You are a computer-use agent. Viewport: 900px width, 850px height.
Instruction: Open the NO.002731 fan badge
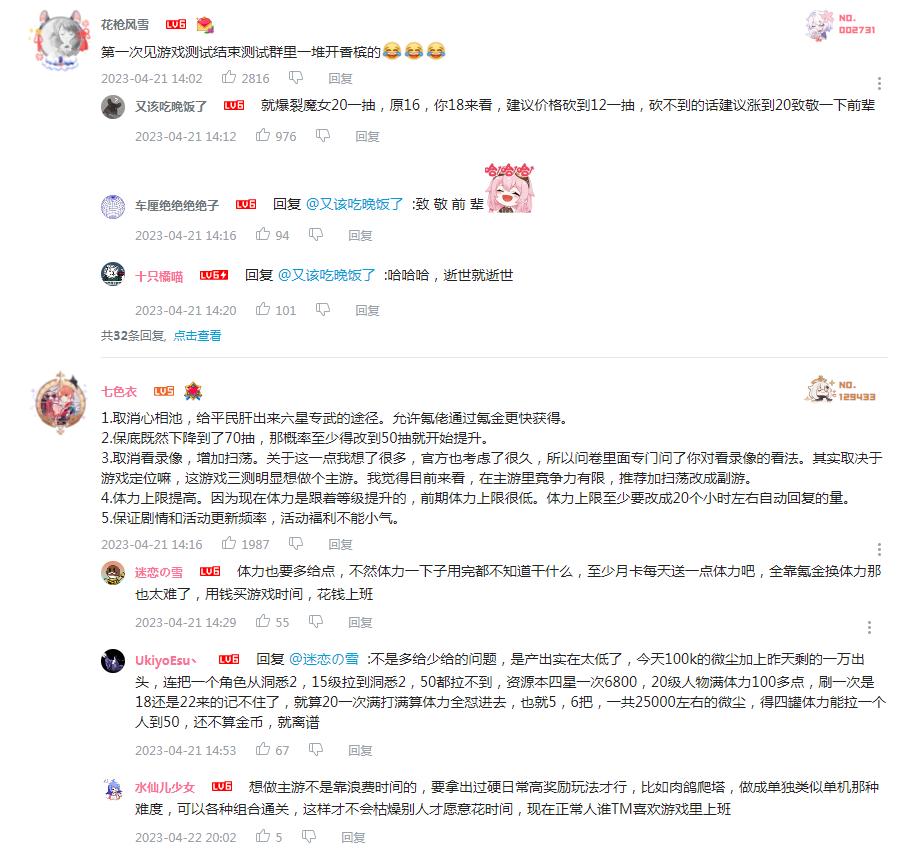click(x=840, y=25)
